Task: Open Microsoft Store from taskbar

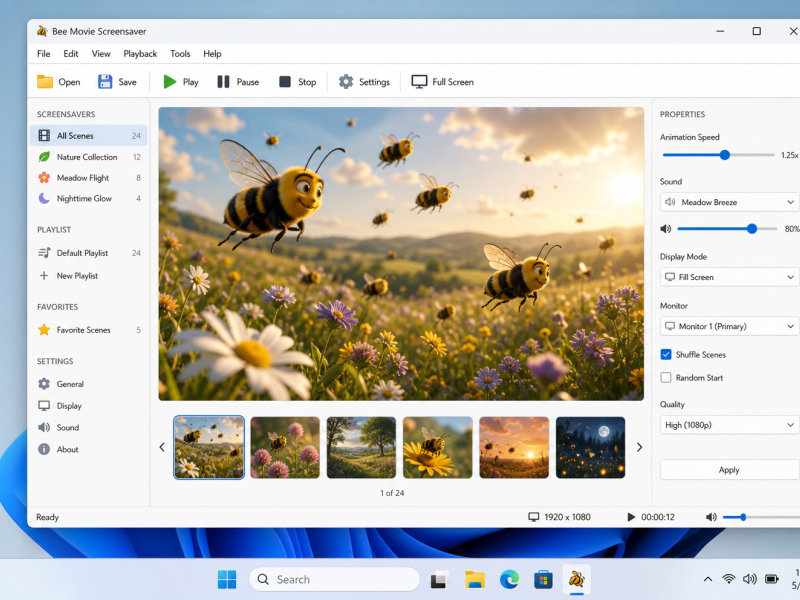Action: coord(543,580)
